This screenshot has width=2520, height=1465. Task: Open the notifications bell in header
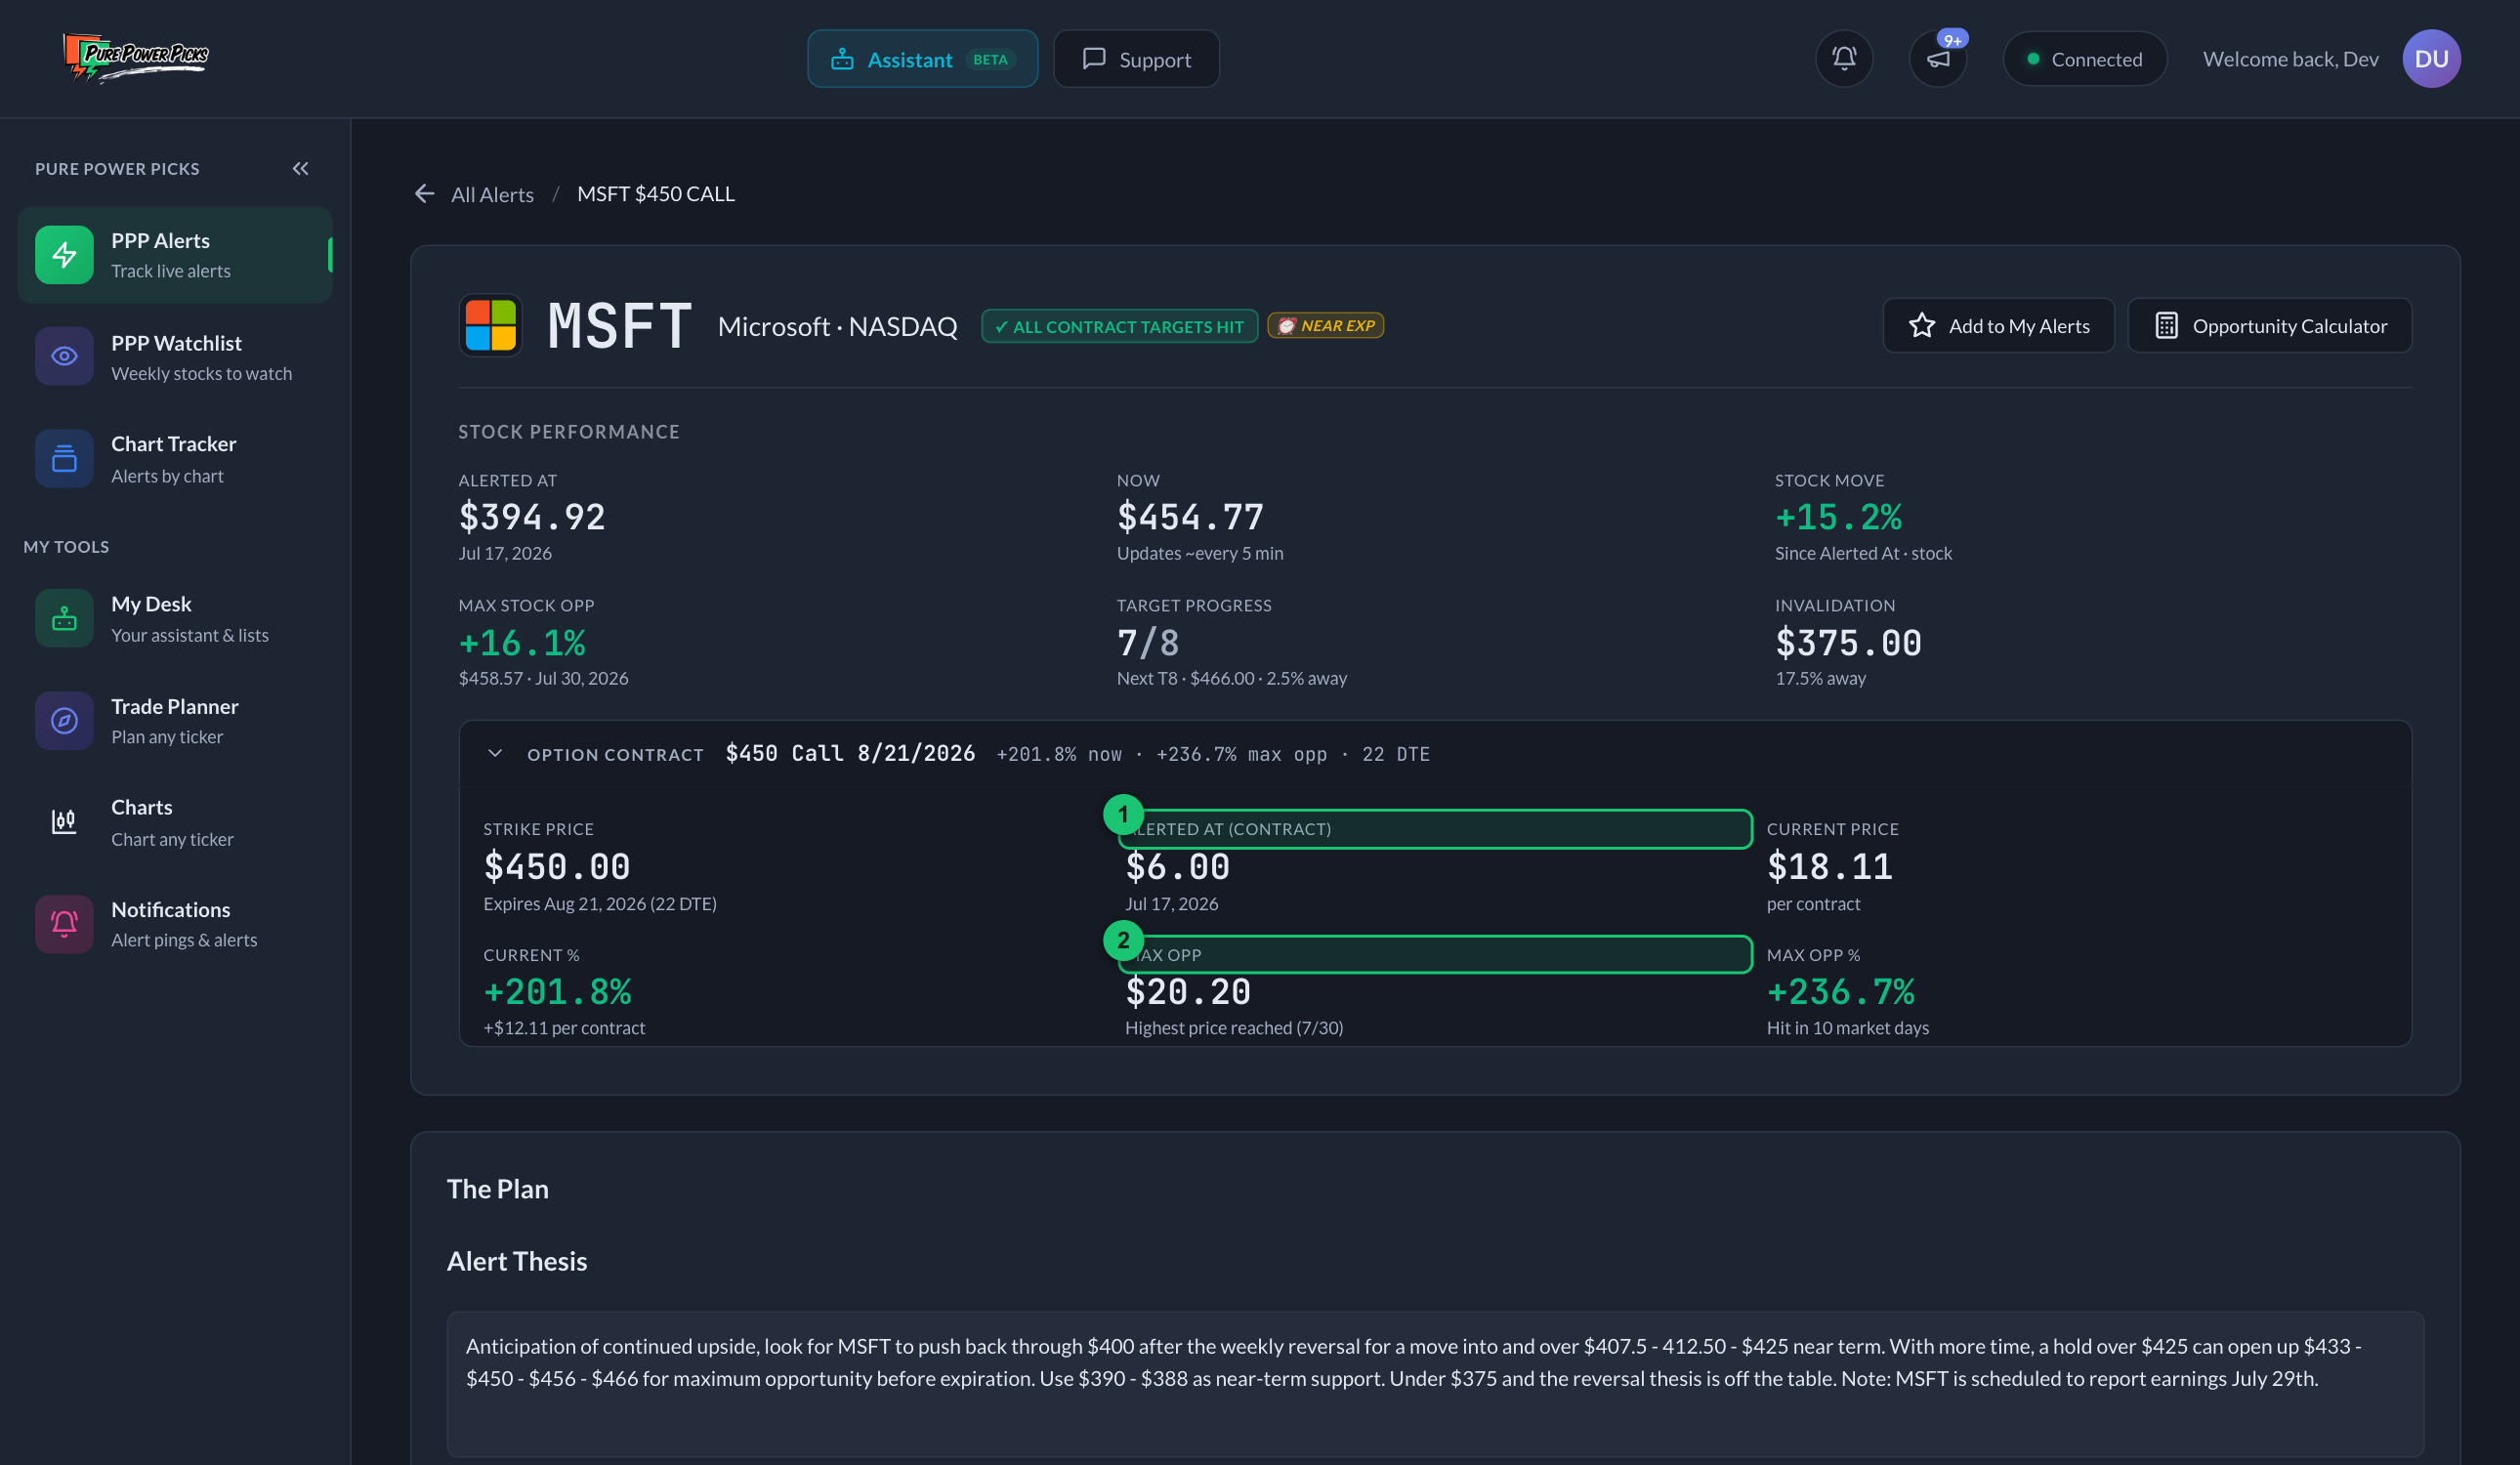[x=1844, y=59]
